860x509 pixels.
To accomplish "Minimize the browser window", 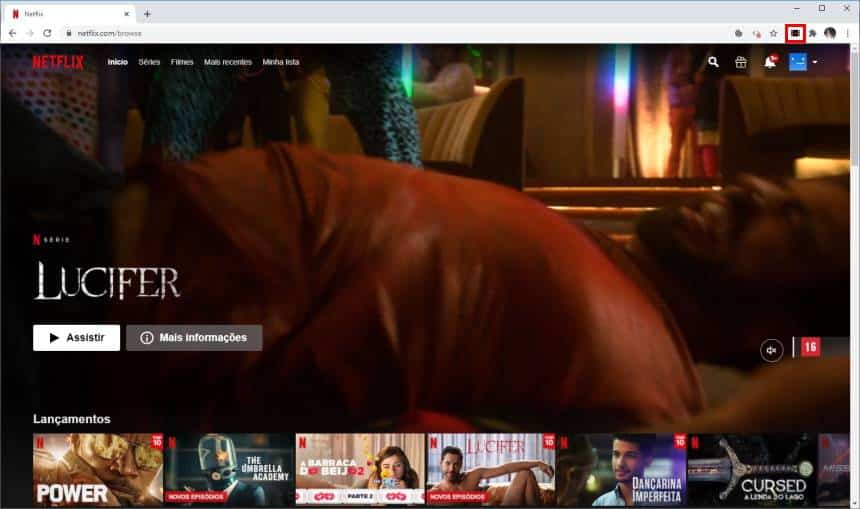I will tap(796, 8).
